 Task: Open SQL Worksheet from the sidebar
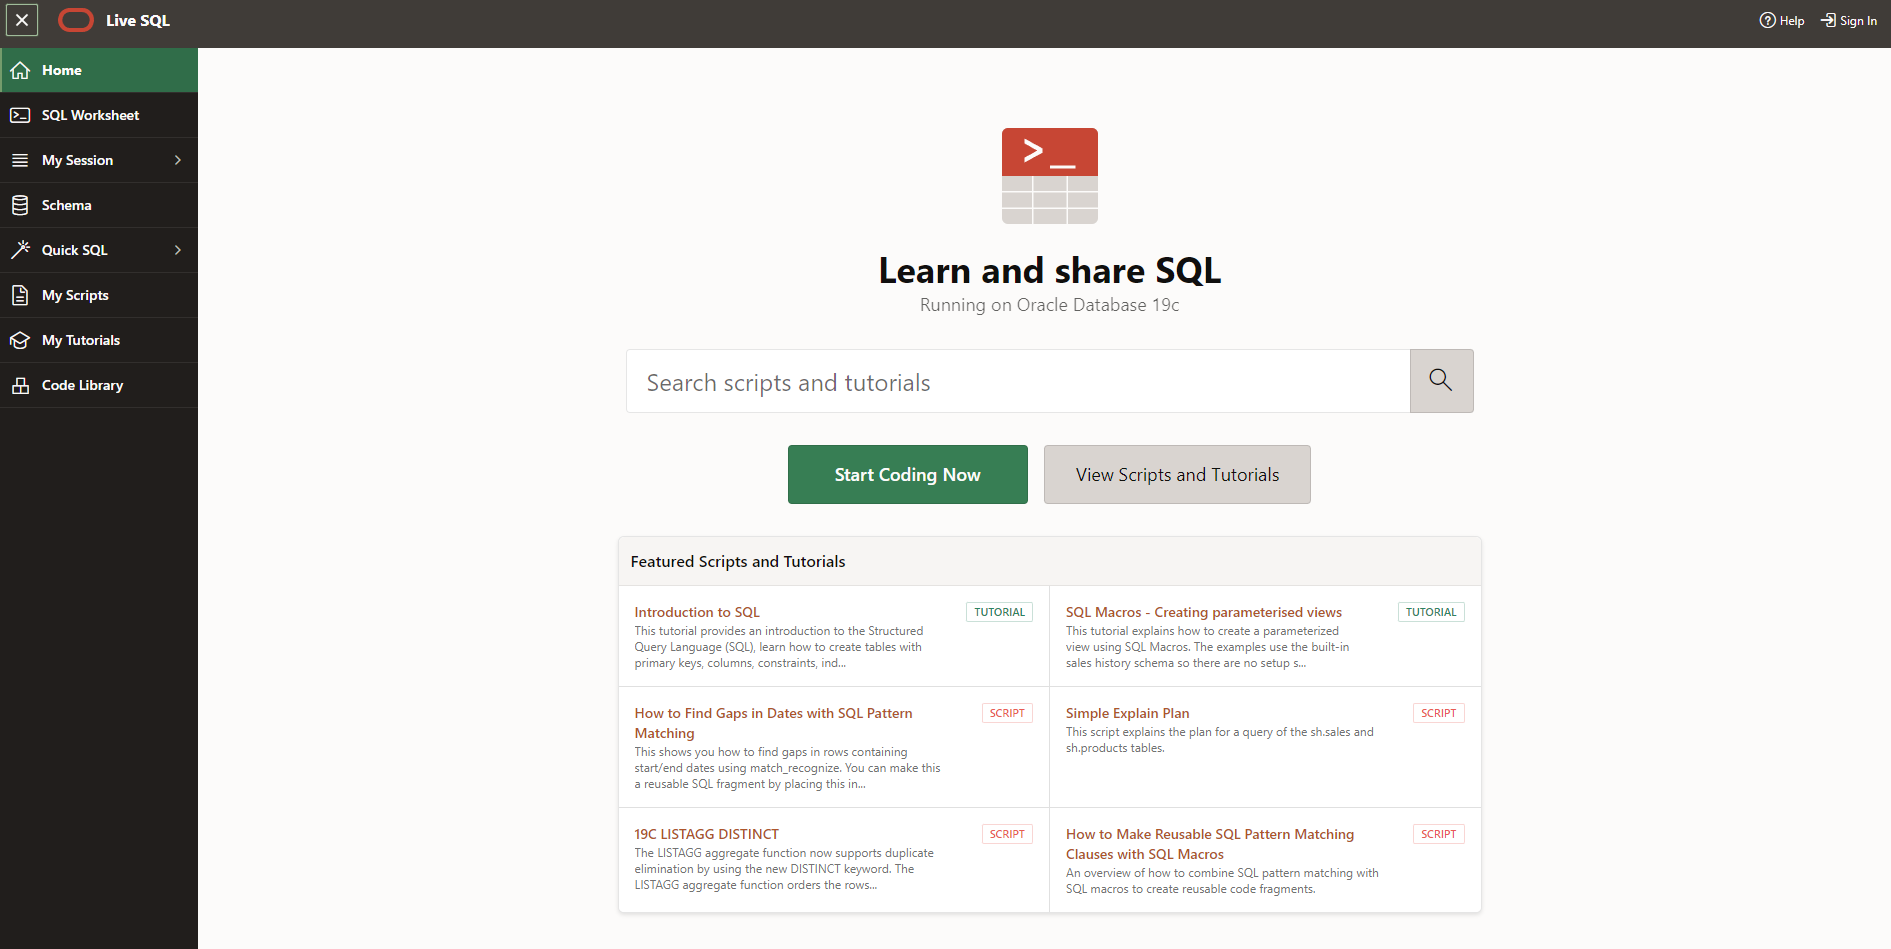tap(99, 115)
